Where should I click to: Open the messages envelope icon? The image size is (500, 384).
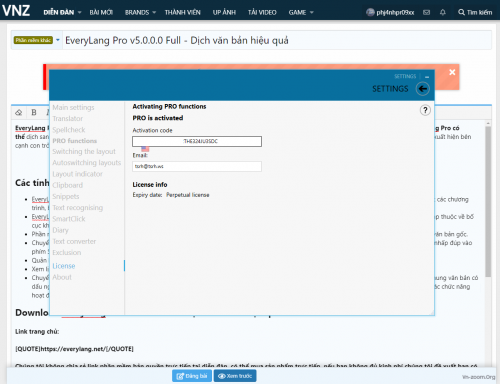[x=426, y=12]
